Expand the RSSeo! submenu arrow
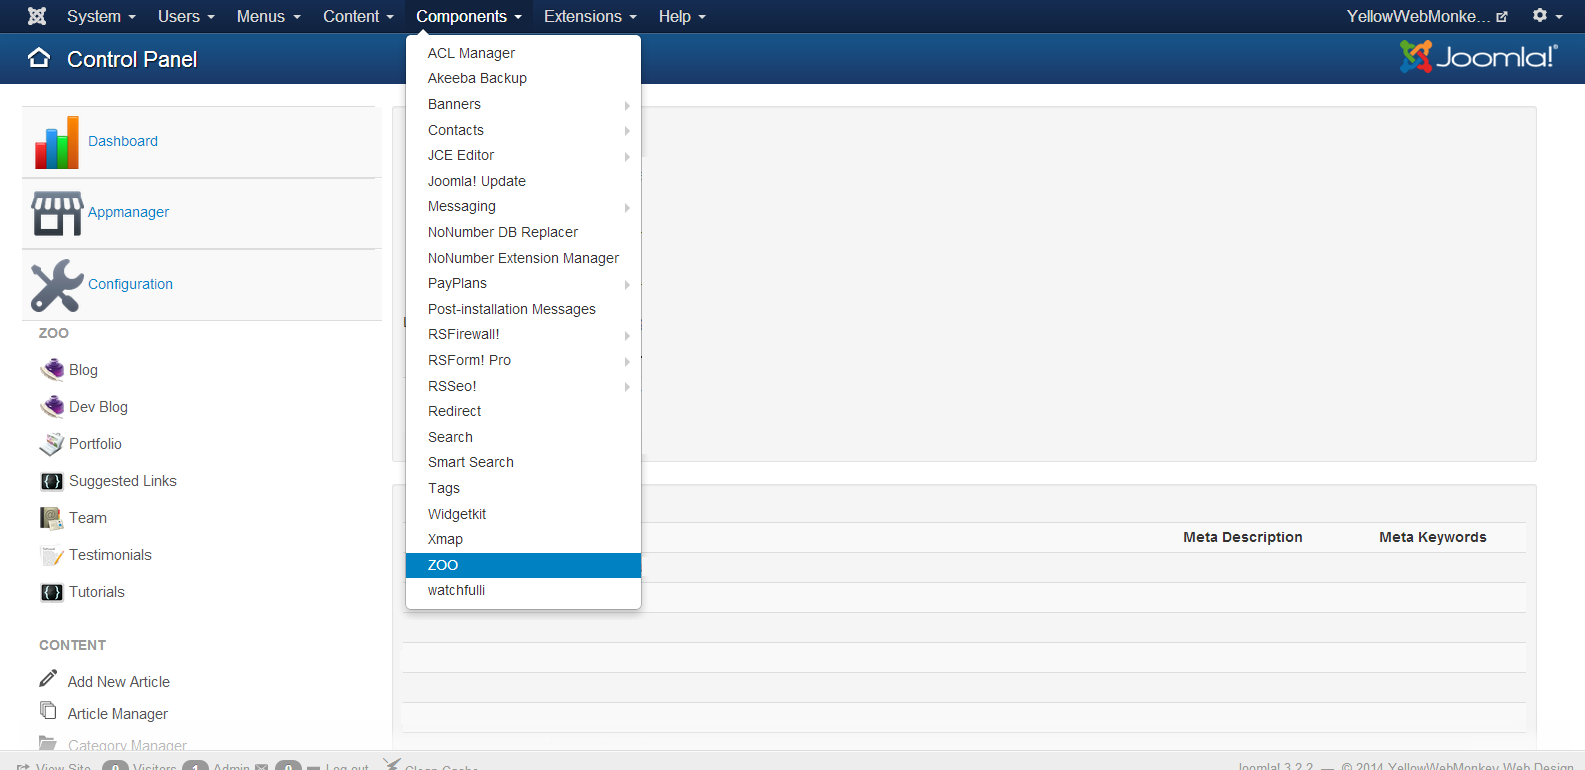The width and height of the screenshot is (1585, 770). tap(627, 386)
